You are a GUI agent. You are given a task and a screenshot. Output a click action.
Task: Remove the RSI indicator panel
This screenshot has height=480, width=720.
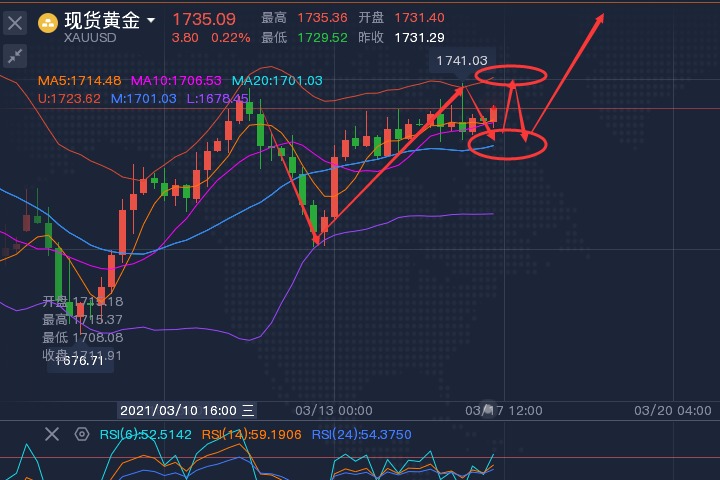(52, 434)
